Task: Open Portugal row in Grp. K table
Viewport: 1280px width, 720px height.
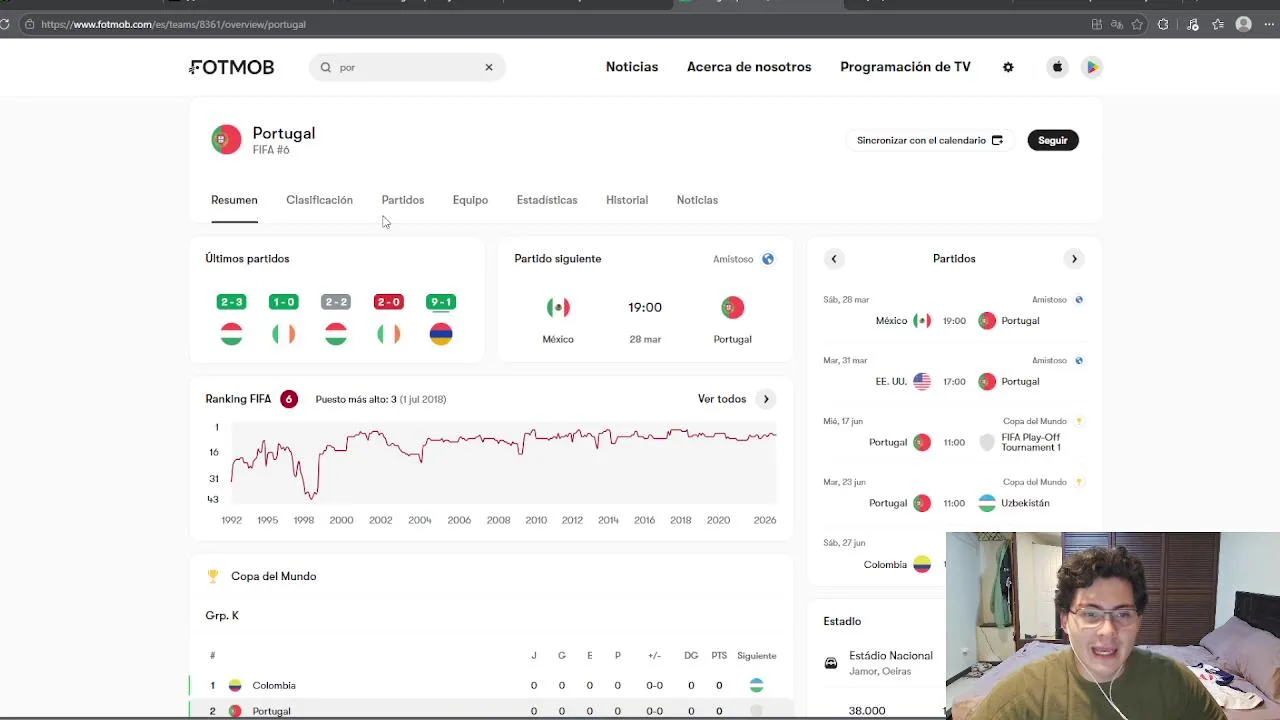Action: [x=491, y=710]
